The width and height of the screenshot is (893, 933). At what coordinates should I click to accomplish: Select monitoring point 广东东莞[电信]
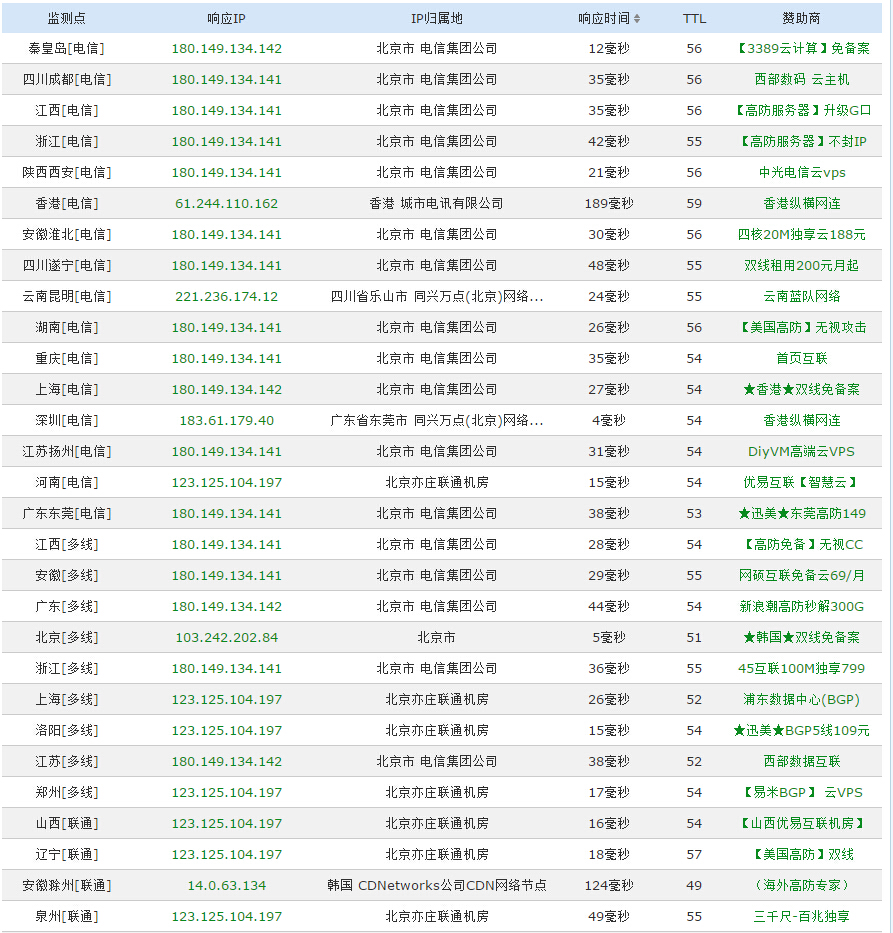click(67, 514)
